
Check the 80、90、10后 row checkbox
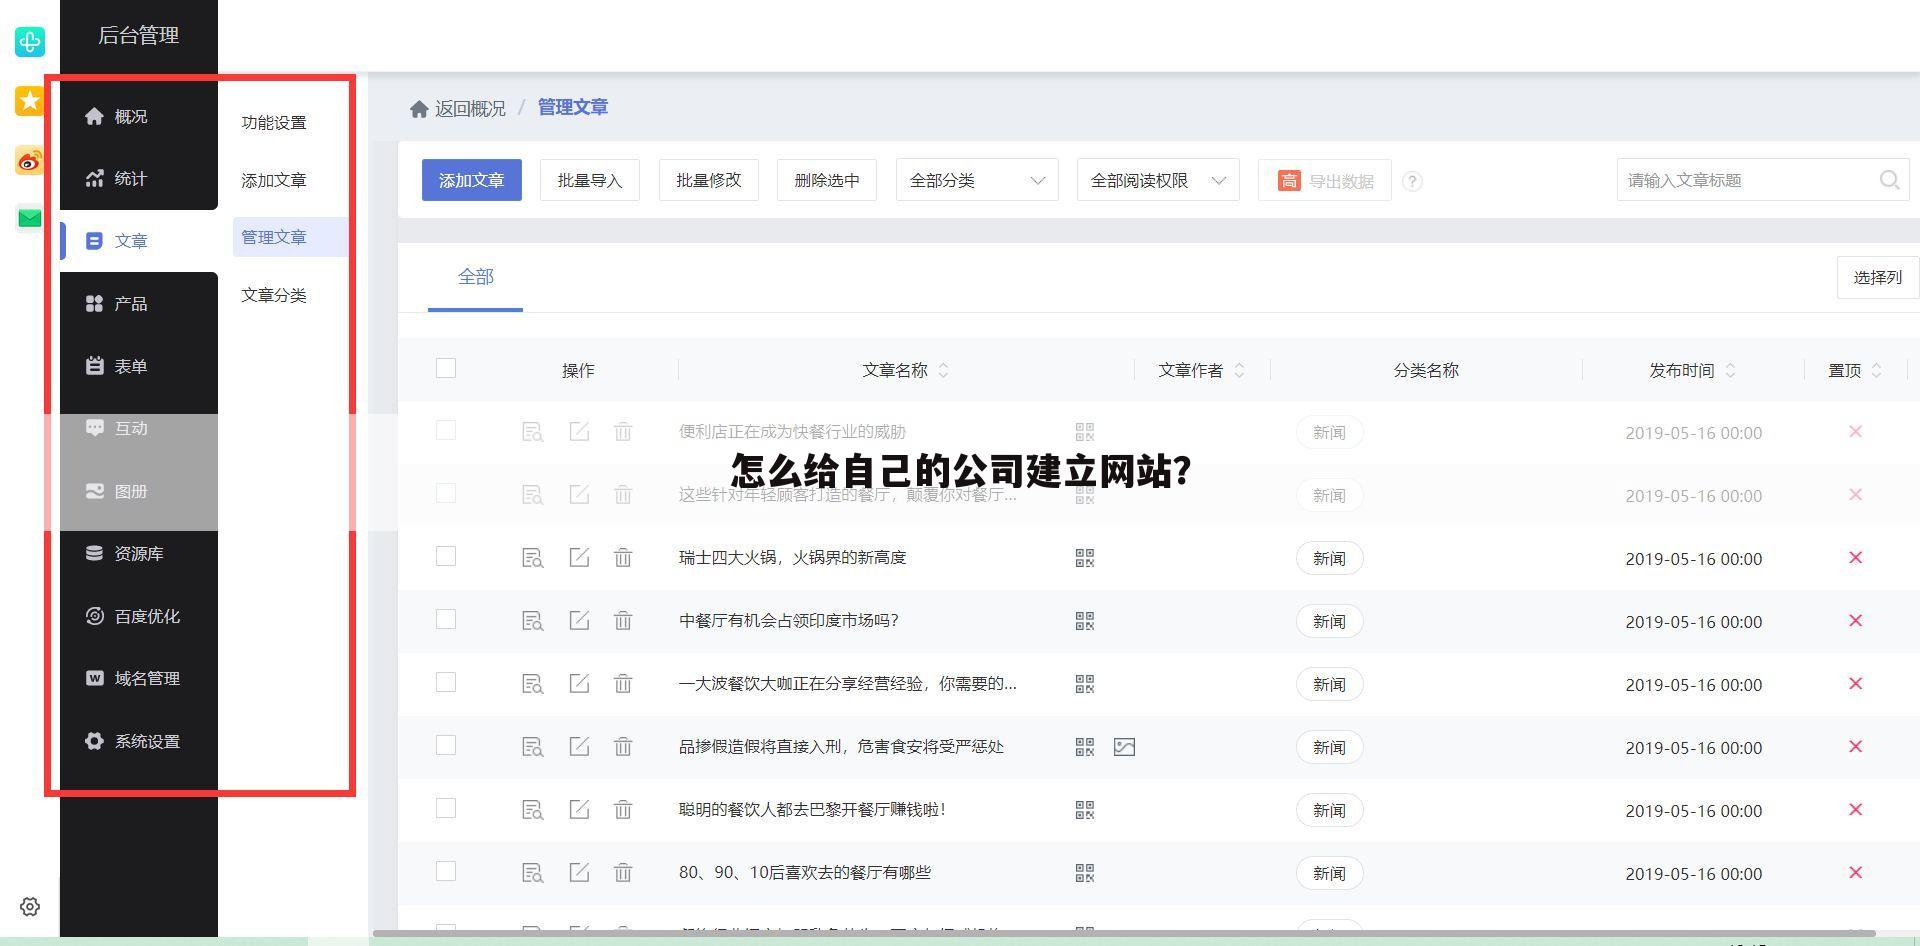click(x=446, y=871)
